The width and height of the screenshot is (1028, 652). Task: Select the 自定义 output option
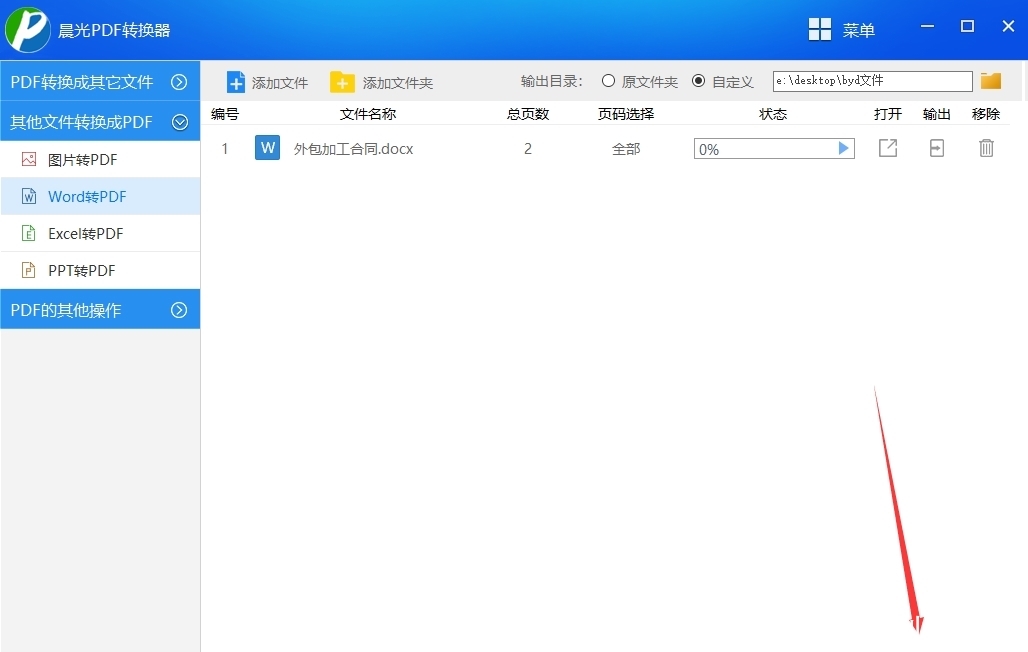[x=698, y=81]
